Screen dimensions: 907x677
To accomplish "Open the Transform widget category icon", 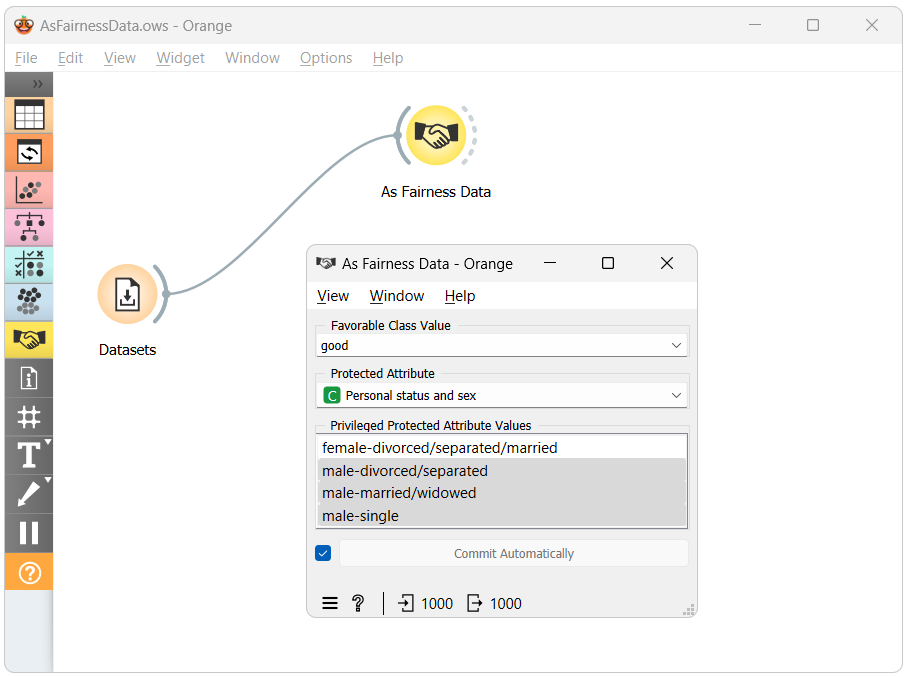I will click(x=29, y=153).
